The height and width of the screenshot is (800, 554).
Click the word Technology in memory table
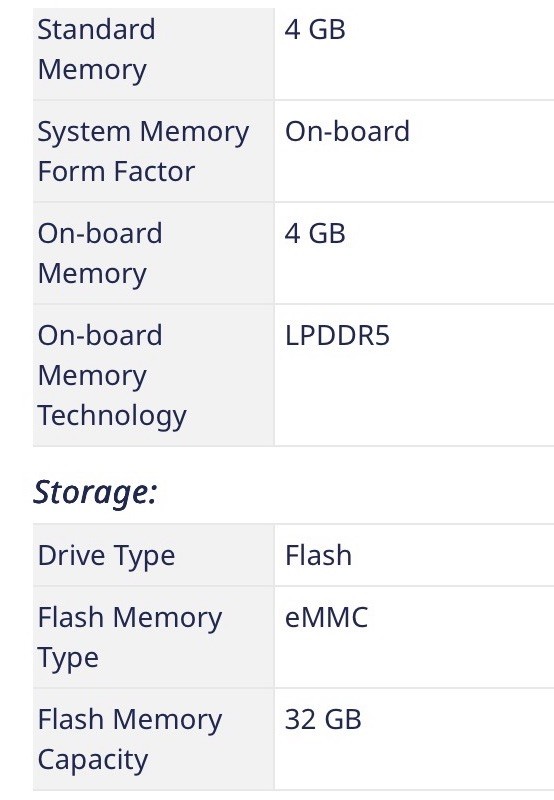pos(112,416)
